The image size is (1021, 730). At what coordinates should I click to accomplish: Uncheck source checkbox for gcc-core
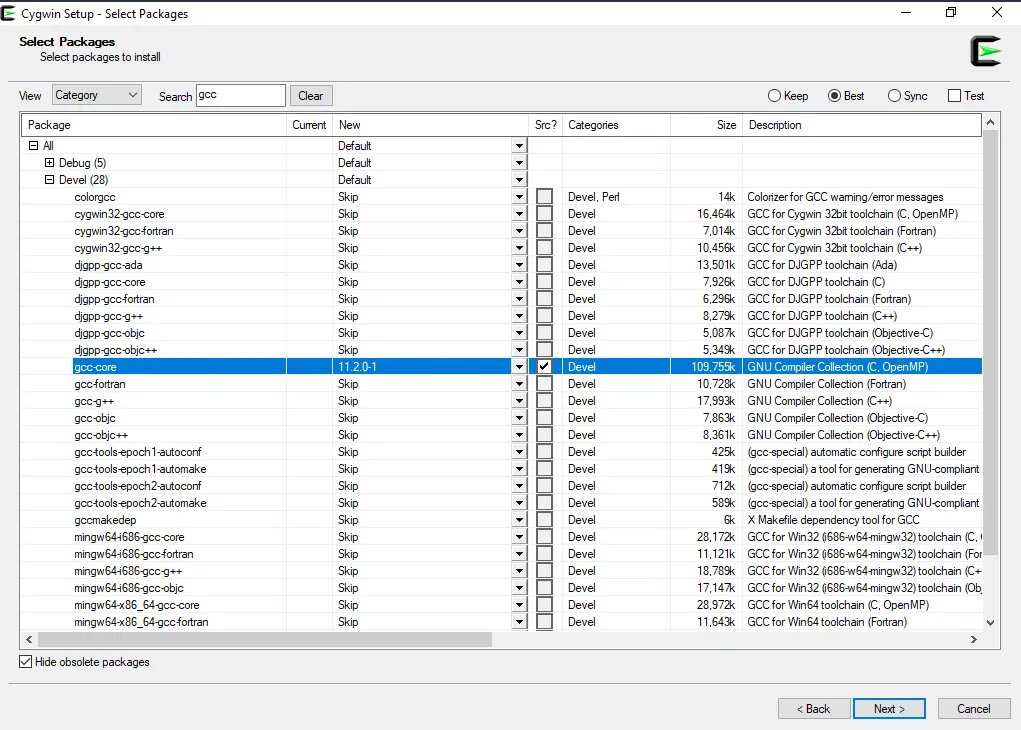pyautogui.click(x=544, y=367)
